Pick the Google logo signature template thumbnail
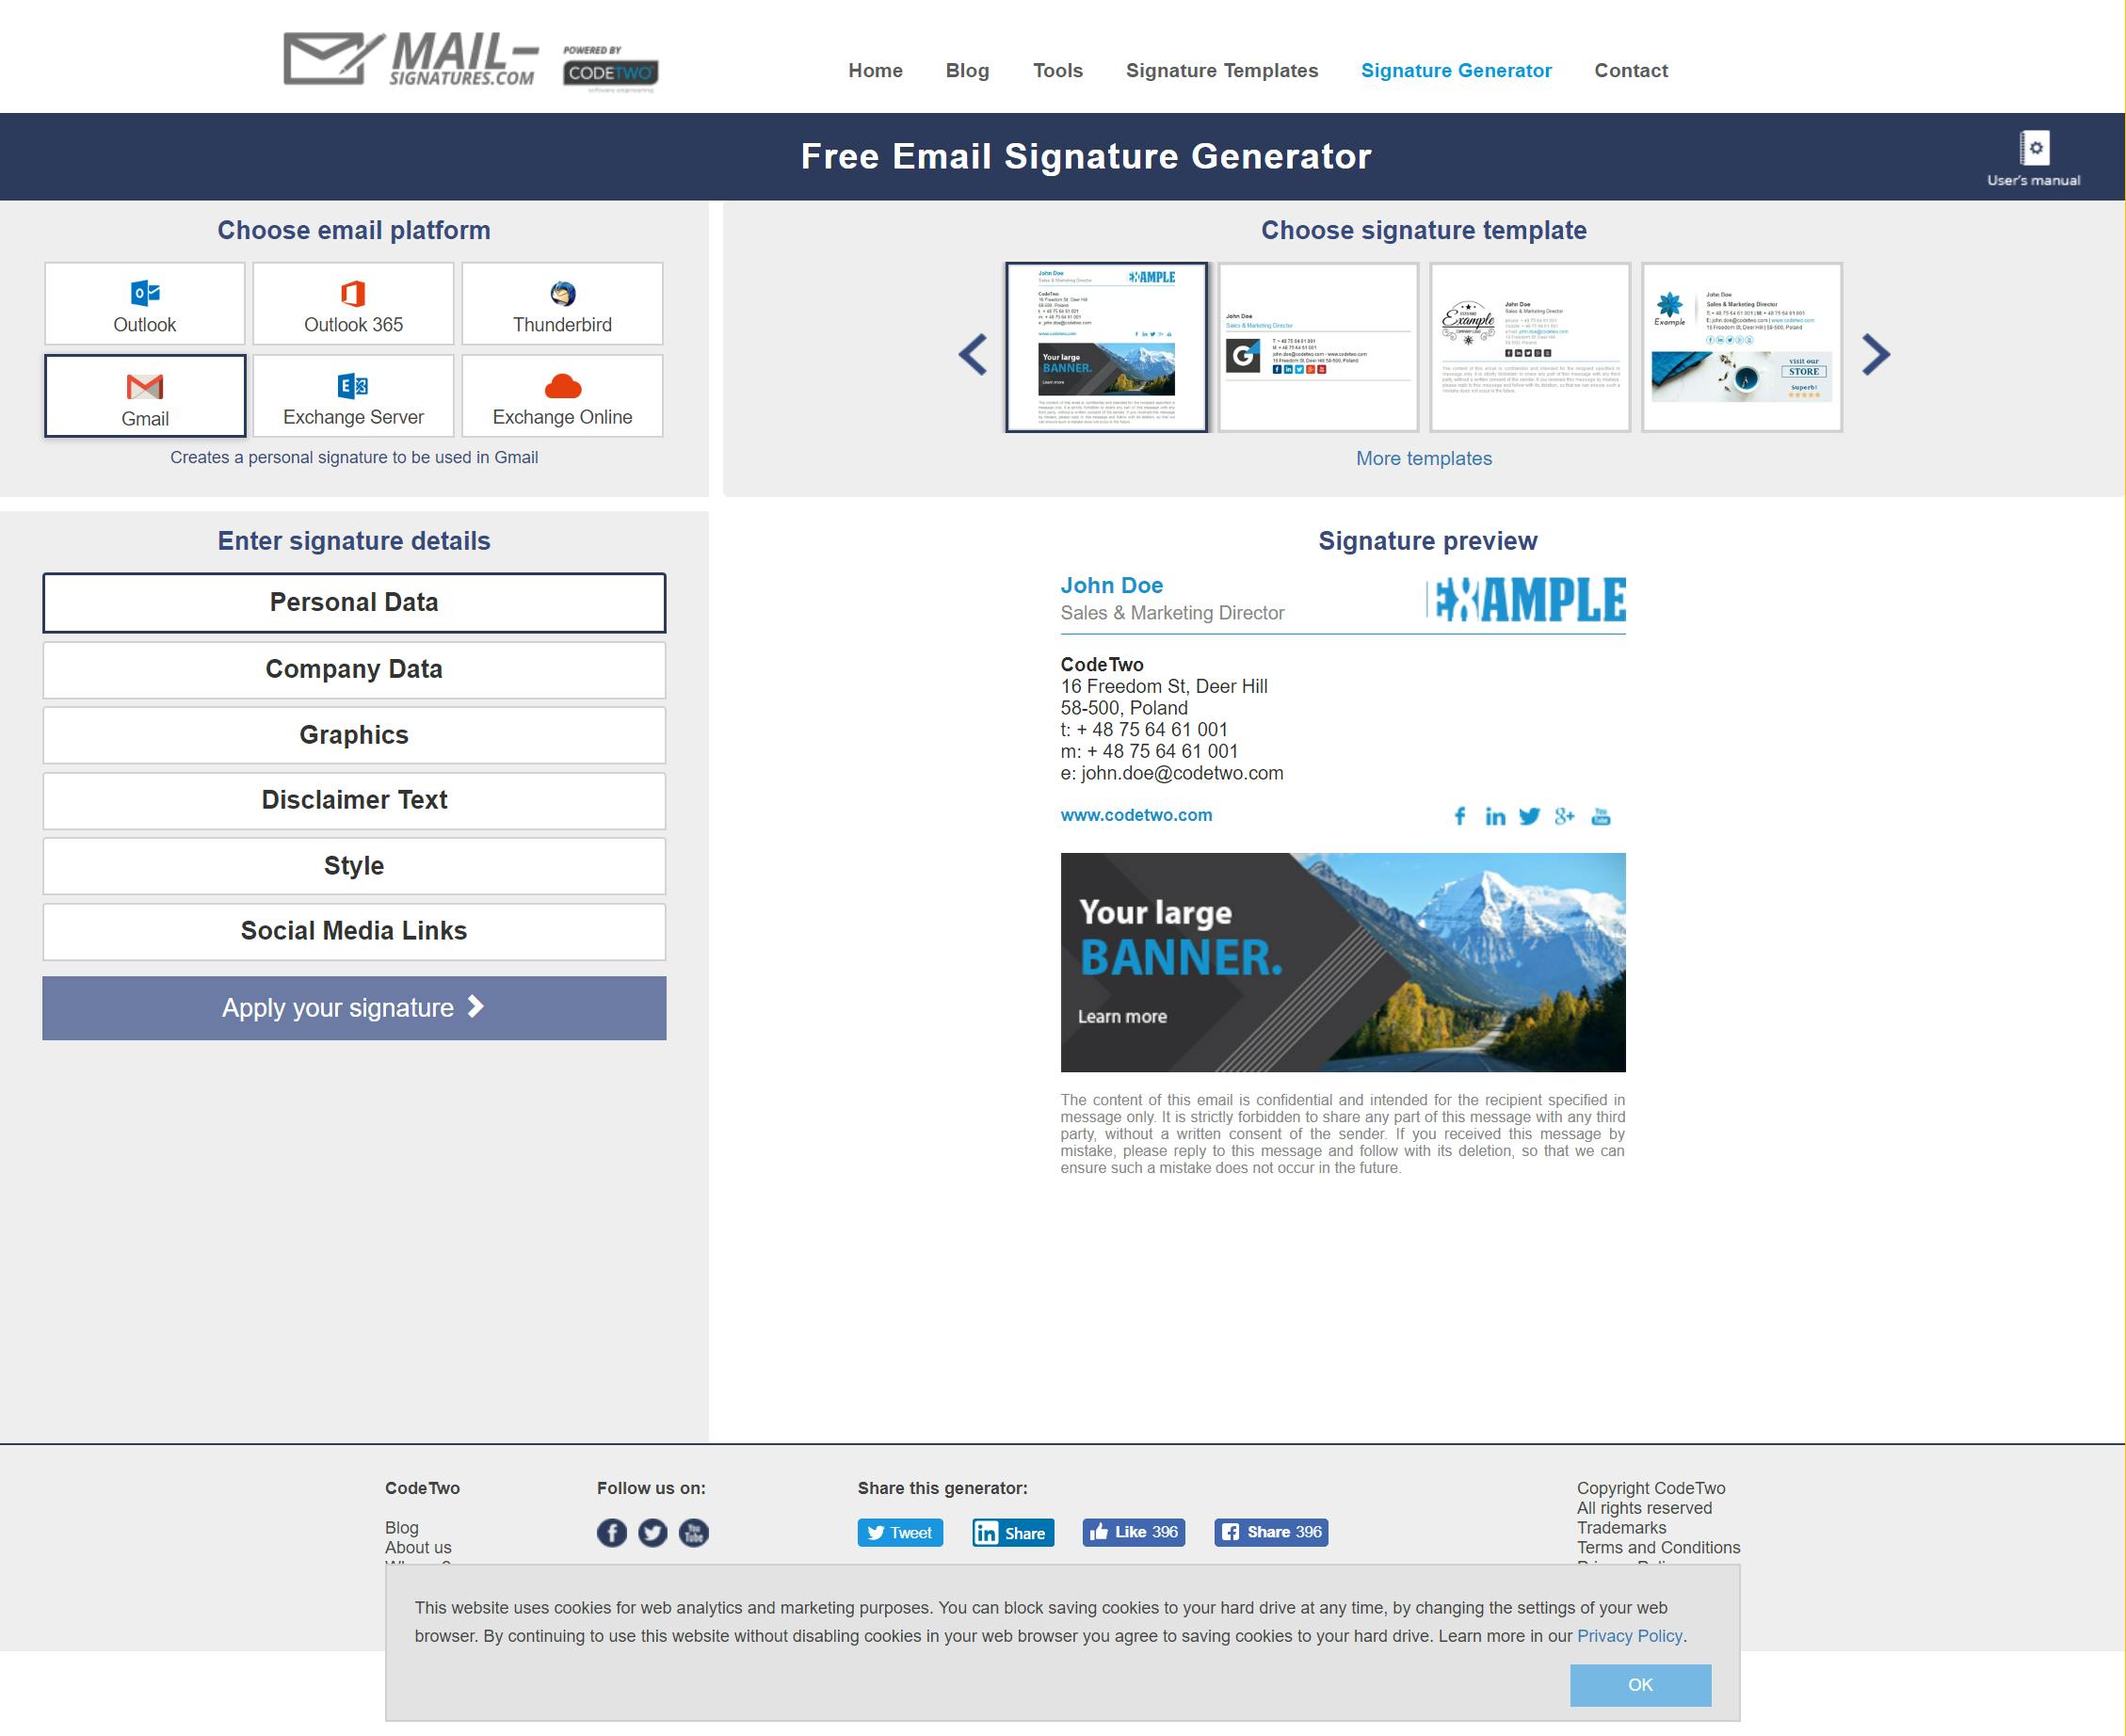This screenshot has width=2126, height=1736. click(x=1318, y=347)
